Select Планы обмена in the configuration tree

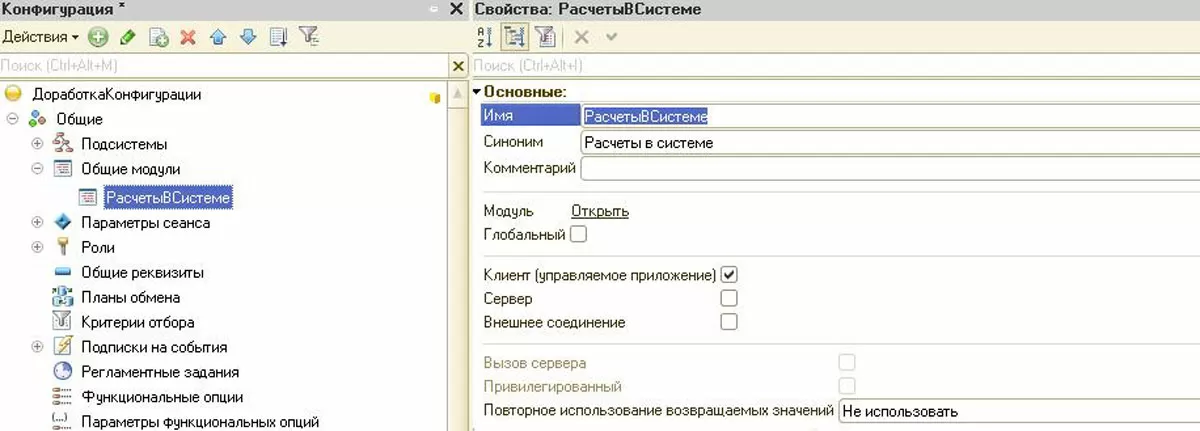[130, 297]
